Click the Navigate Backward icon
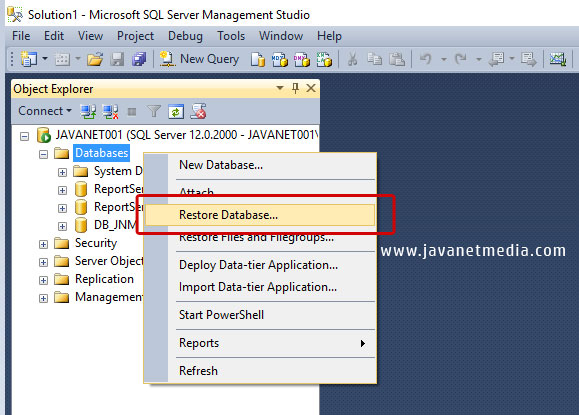The height and width of the screenshot is (415, 579). pos(496,59)
